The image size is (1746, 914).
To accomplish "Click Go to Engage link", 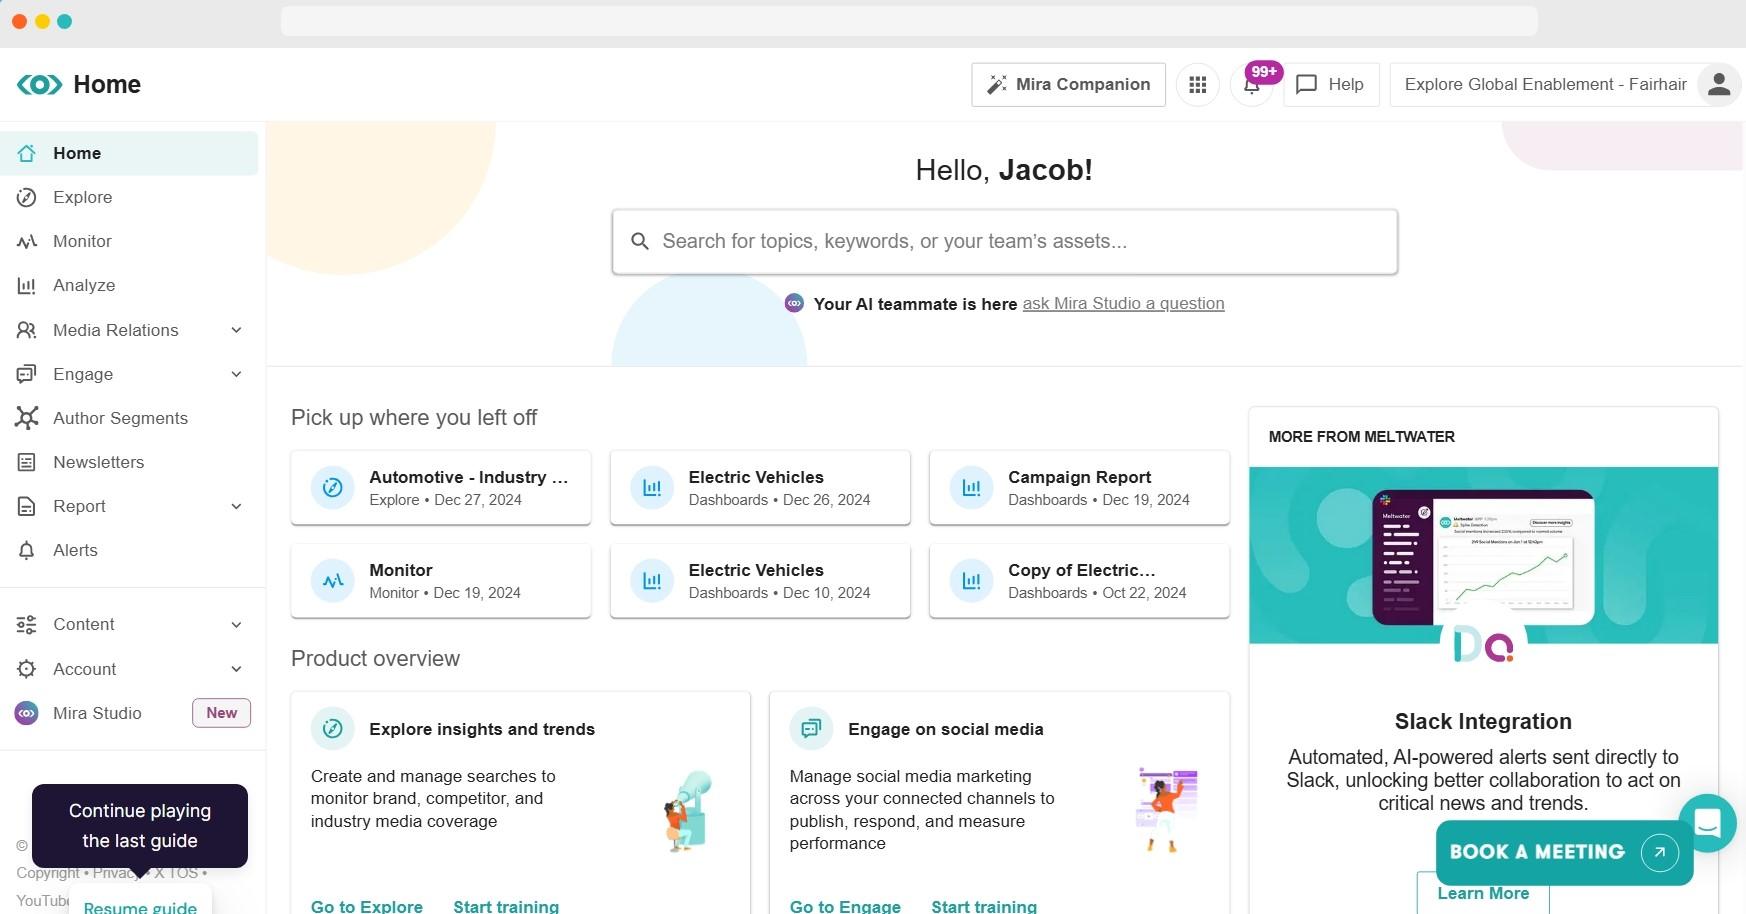I will click(x=845, y=906).
